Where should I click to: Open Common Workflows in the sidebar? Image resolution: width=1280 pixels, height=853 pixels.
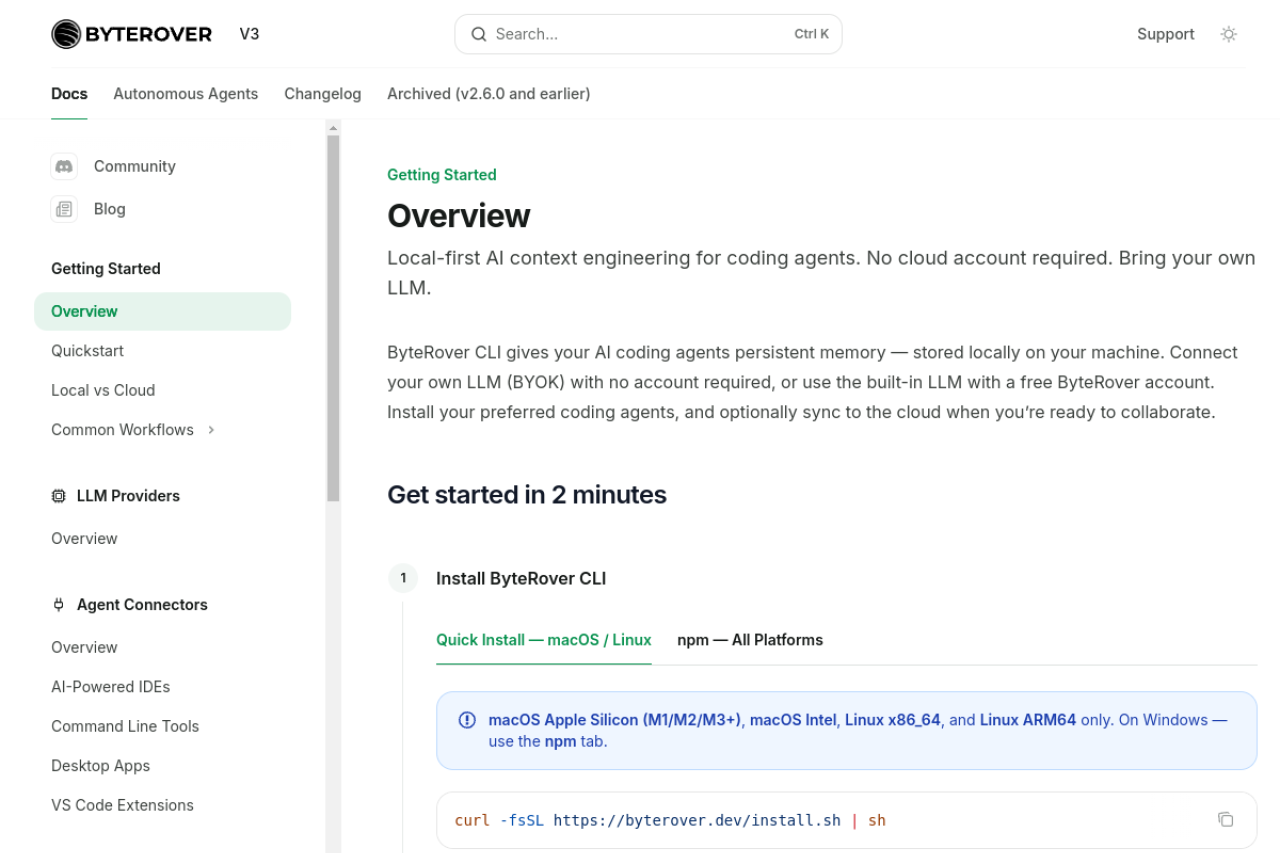(x=122, y=430)
